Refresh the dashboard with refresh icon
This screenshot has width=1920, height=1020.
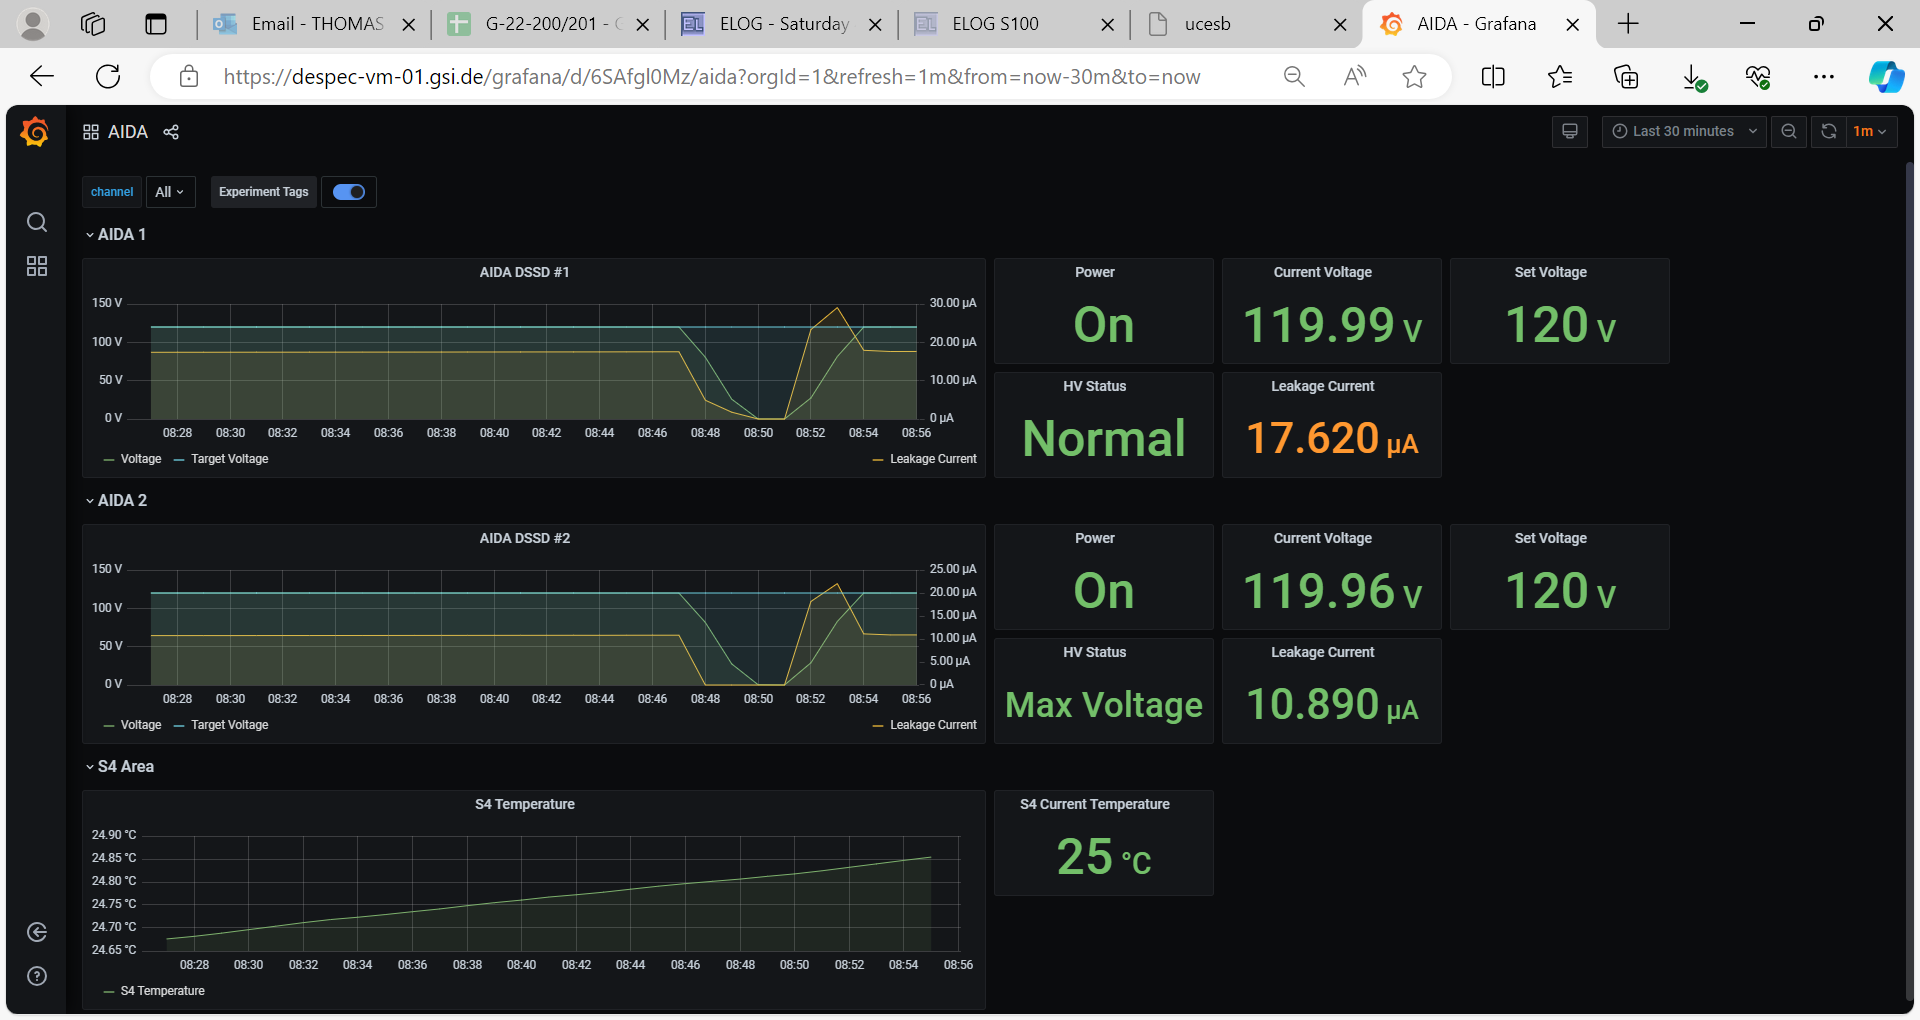click(x=1828, y=131)
